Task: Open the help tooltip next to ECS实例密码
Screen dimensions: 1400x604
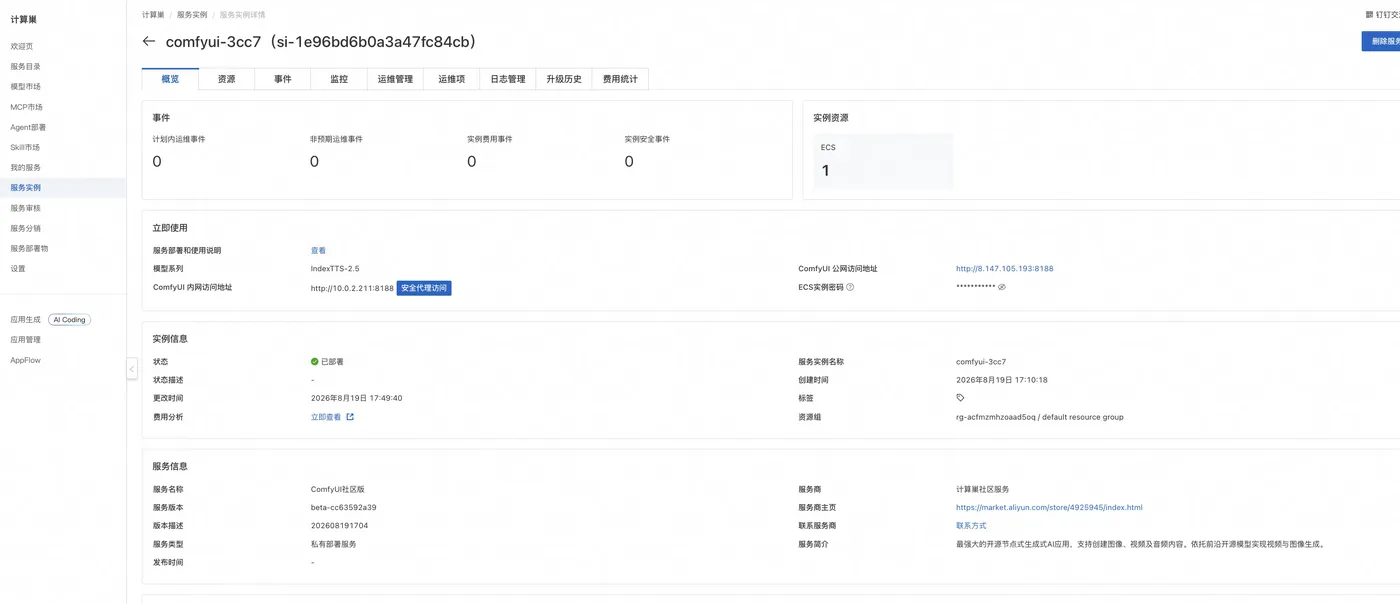Action: [850, 287]
